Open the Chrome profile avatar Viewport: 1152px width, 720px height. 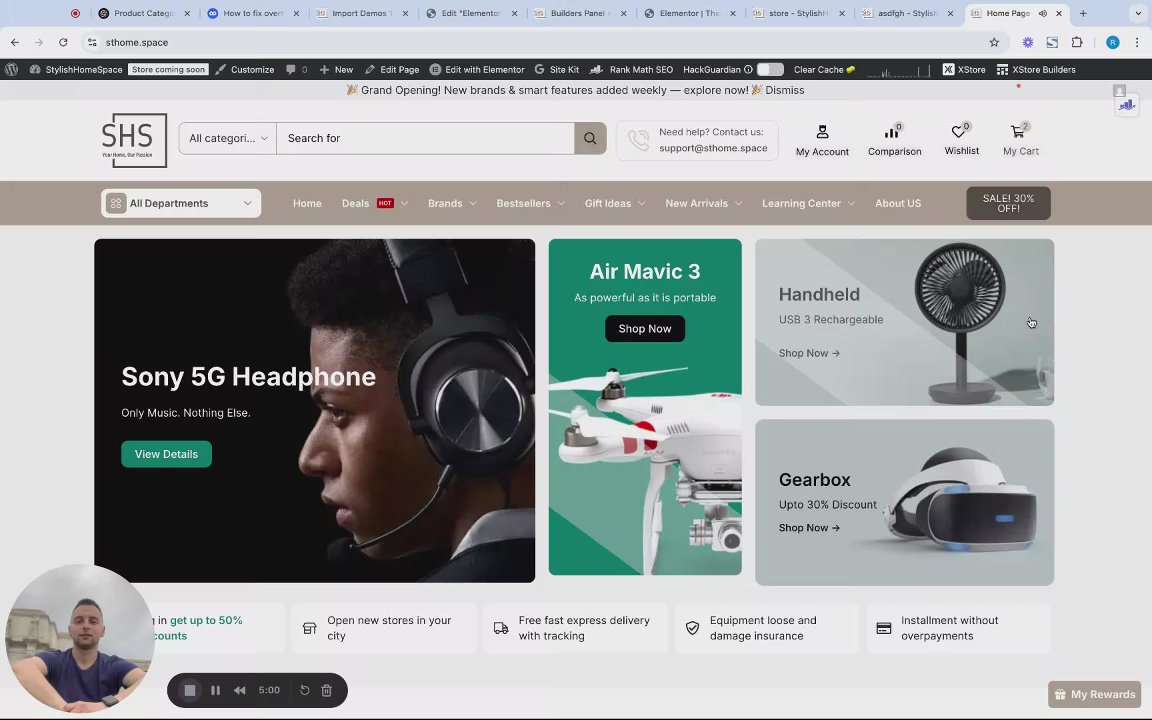click(x=1112, y=43)
